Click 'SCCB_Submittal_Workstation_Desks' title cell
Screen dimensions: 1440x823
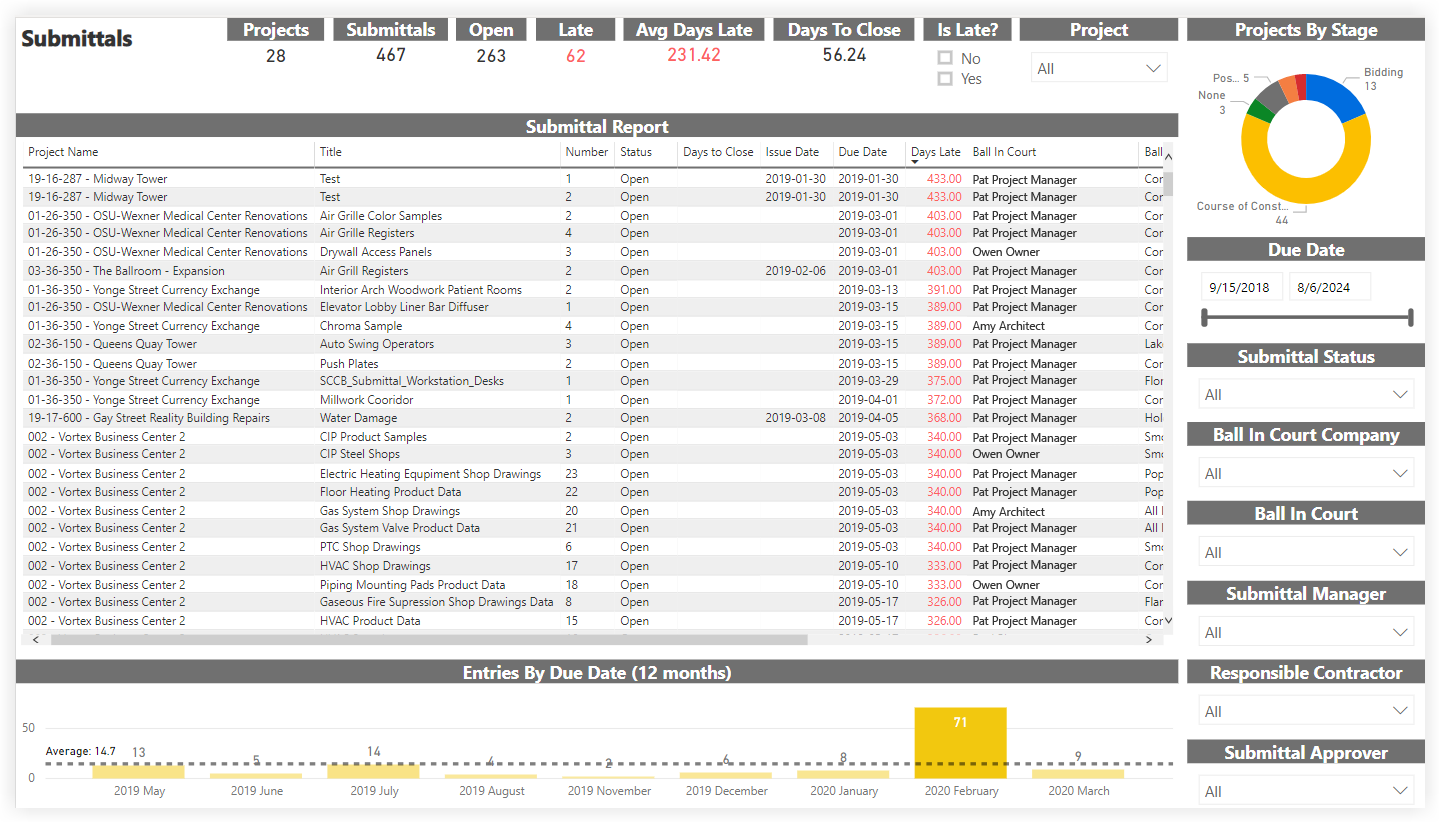[x=412, y=381]
